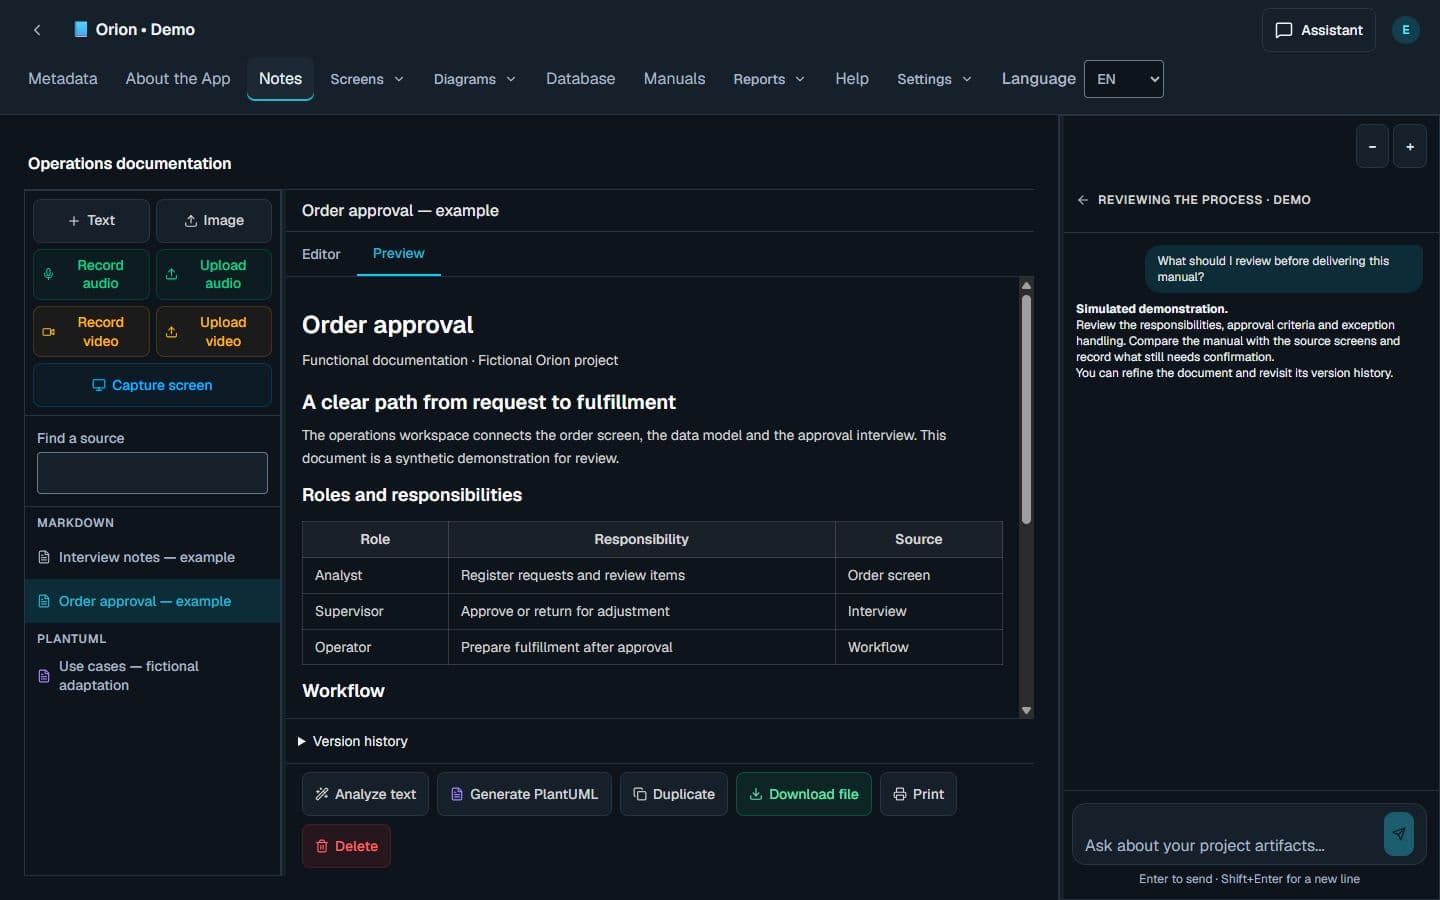
Task: Generate PlantUML from the note
Action: [x=524, y=794]
